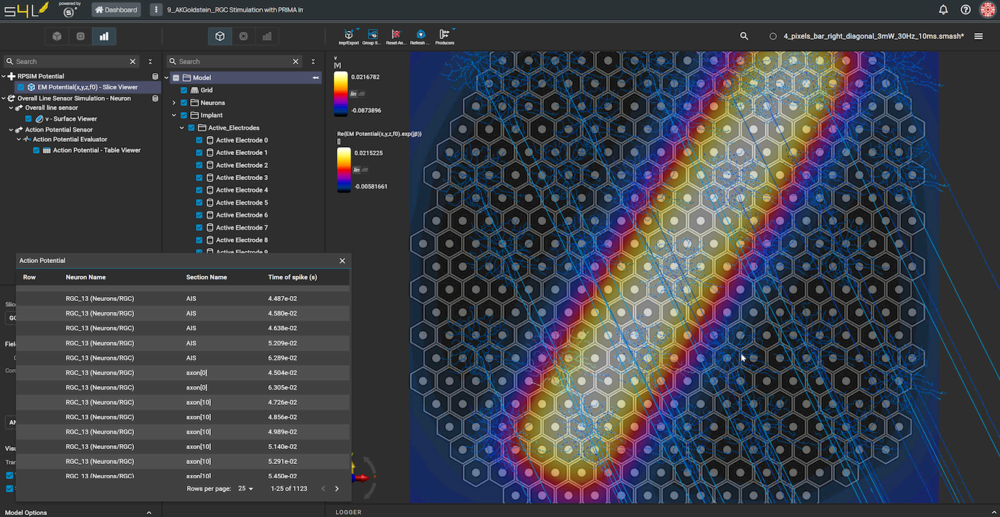This screenshot has width=1000, height=517.
Task: Click the Refresh toolbar icon
Action: [420, 37]
